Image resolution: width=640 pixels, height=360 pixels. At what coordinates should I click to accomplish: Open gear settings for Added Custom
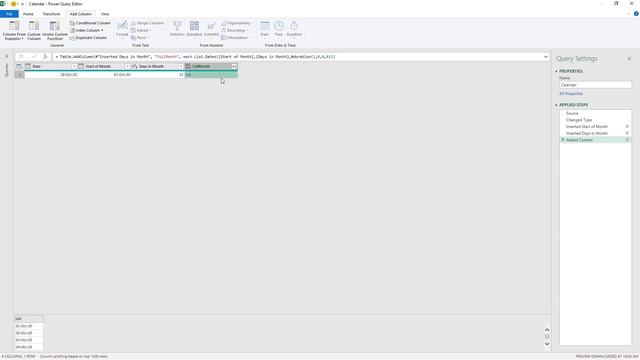pos(627,140)
